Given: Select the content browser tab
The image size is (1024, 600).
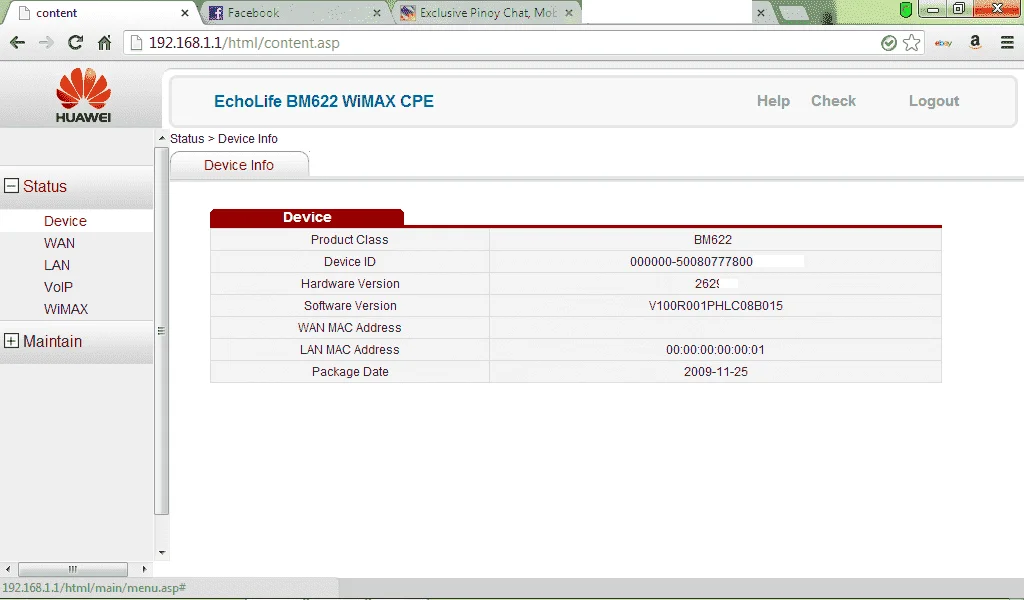Looking at the screenshot, I should pos(98,12).
